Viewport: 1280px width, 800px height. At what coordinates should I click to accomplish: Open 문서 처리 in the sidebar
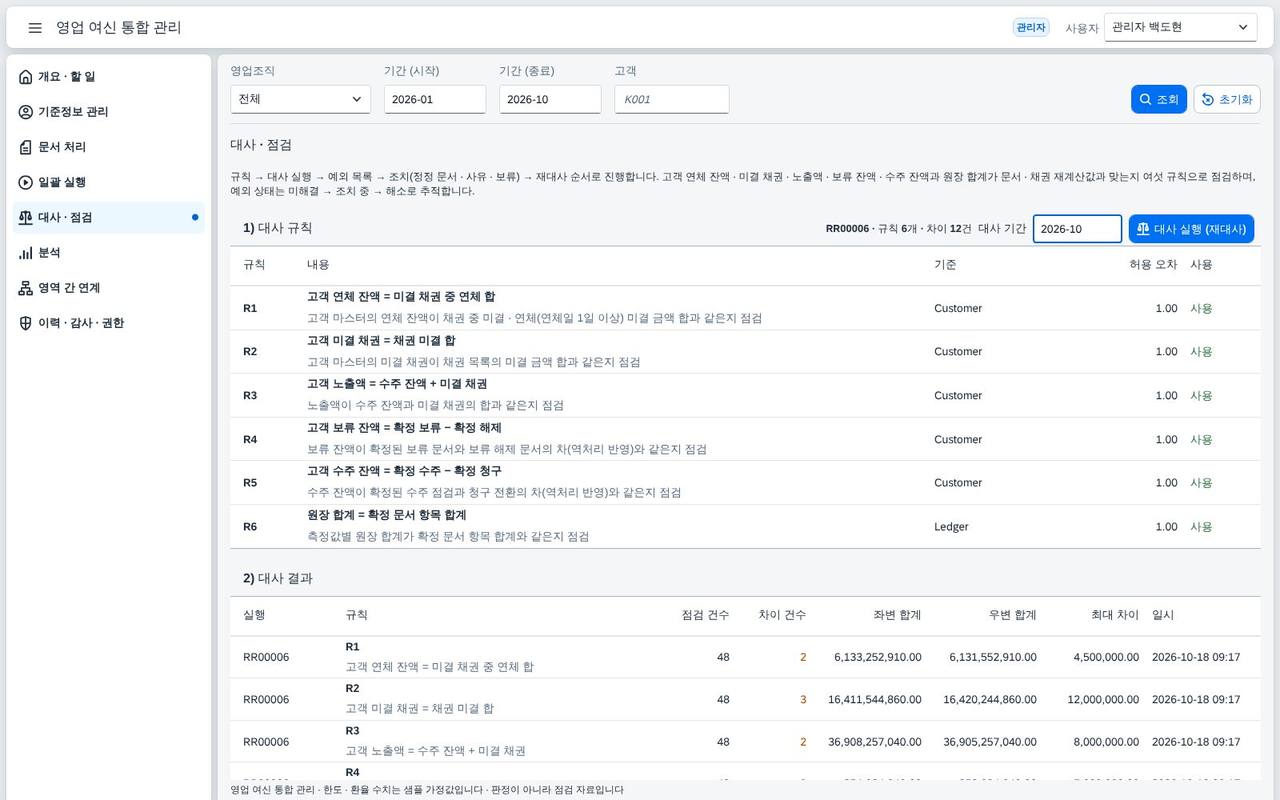[x=109, y=147]
